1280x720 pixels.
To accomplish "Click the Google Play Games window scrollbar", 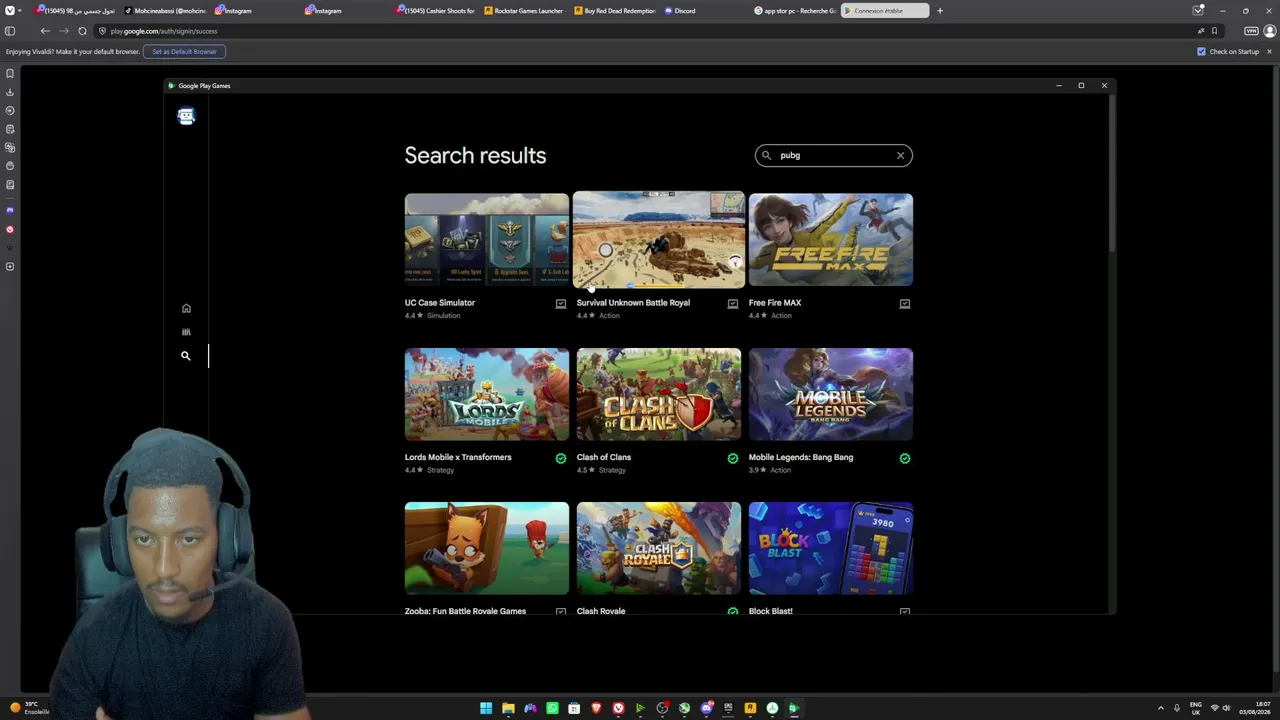I will [1111, 175].
